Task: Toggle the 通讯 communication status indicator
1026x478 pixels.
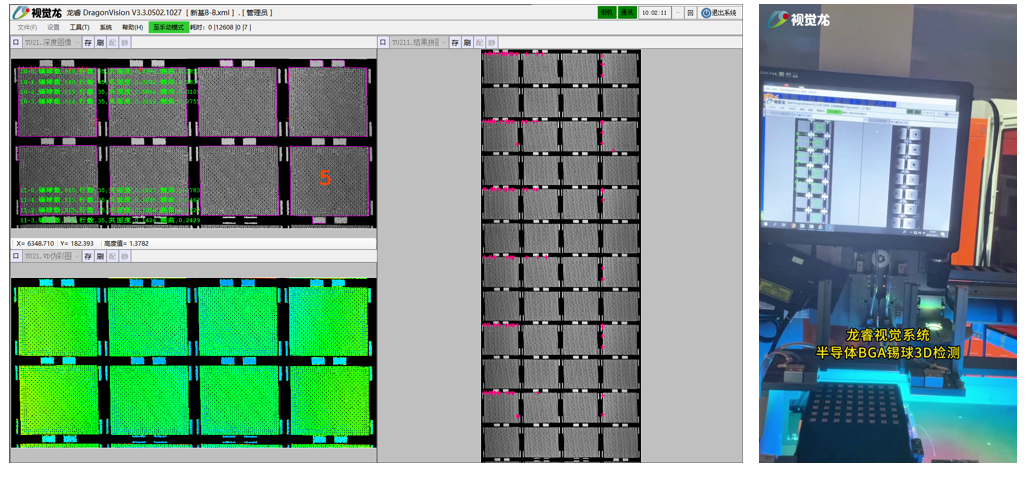Action: 626,13
